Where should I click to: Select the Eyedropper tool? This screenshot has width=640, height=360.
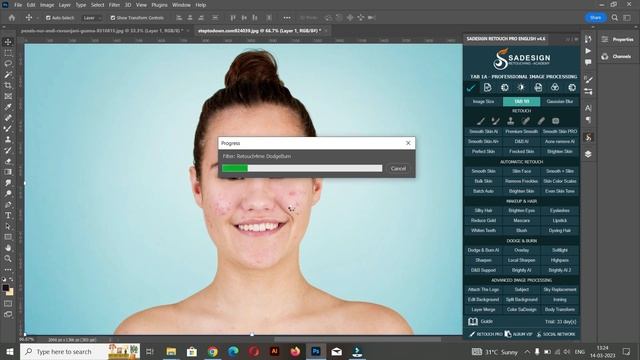click(8, 107)
